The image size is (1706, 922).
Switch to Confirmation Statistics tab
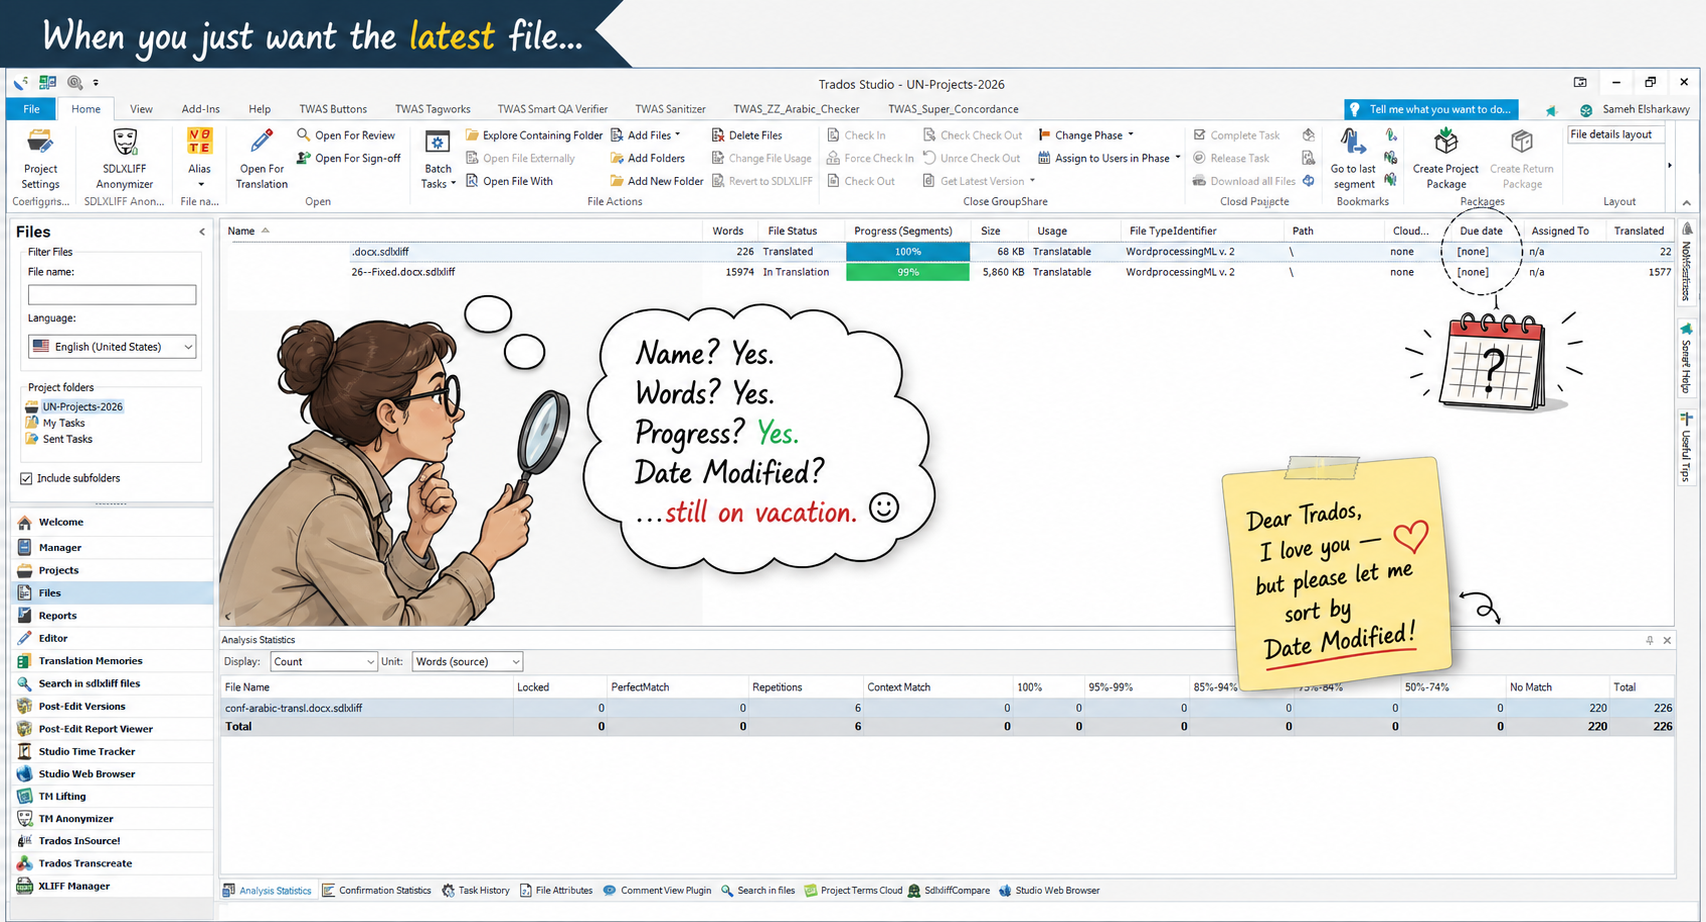point(376,890)
